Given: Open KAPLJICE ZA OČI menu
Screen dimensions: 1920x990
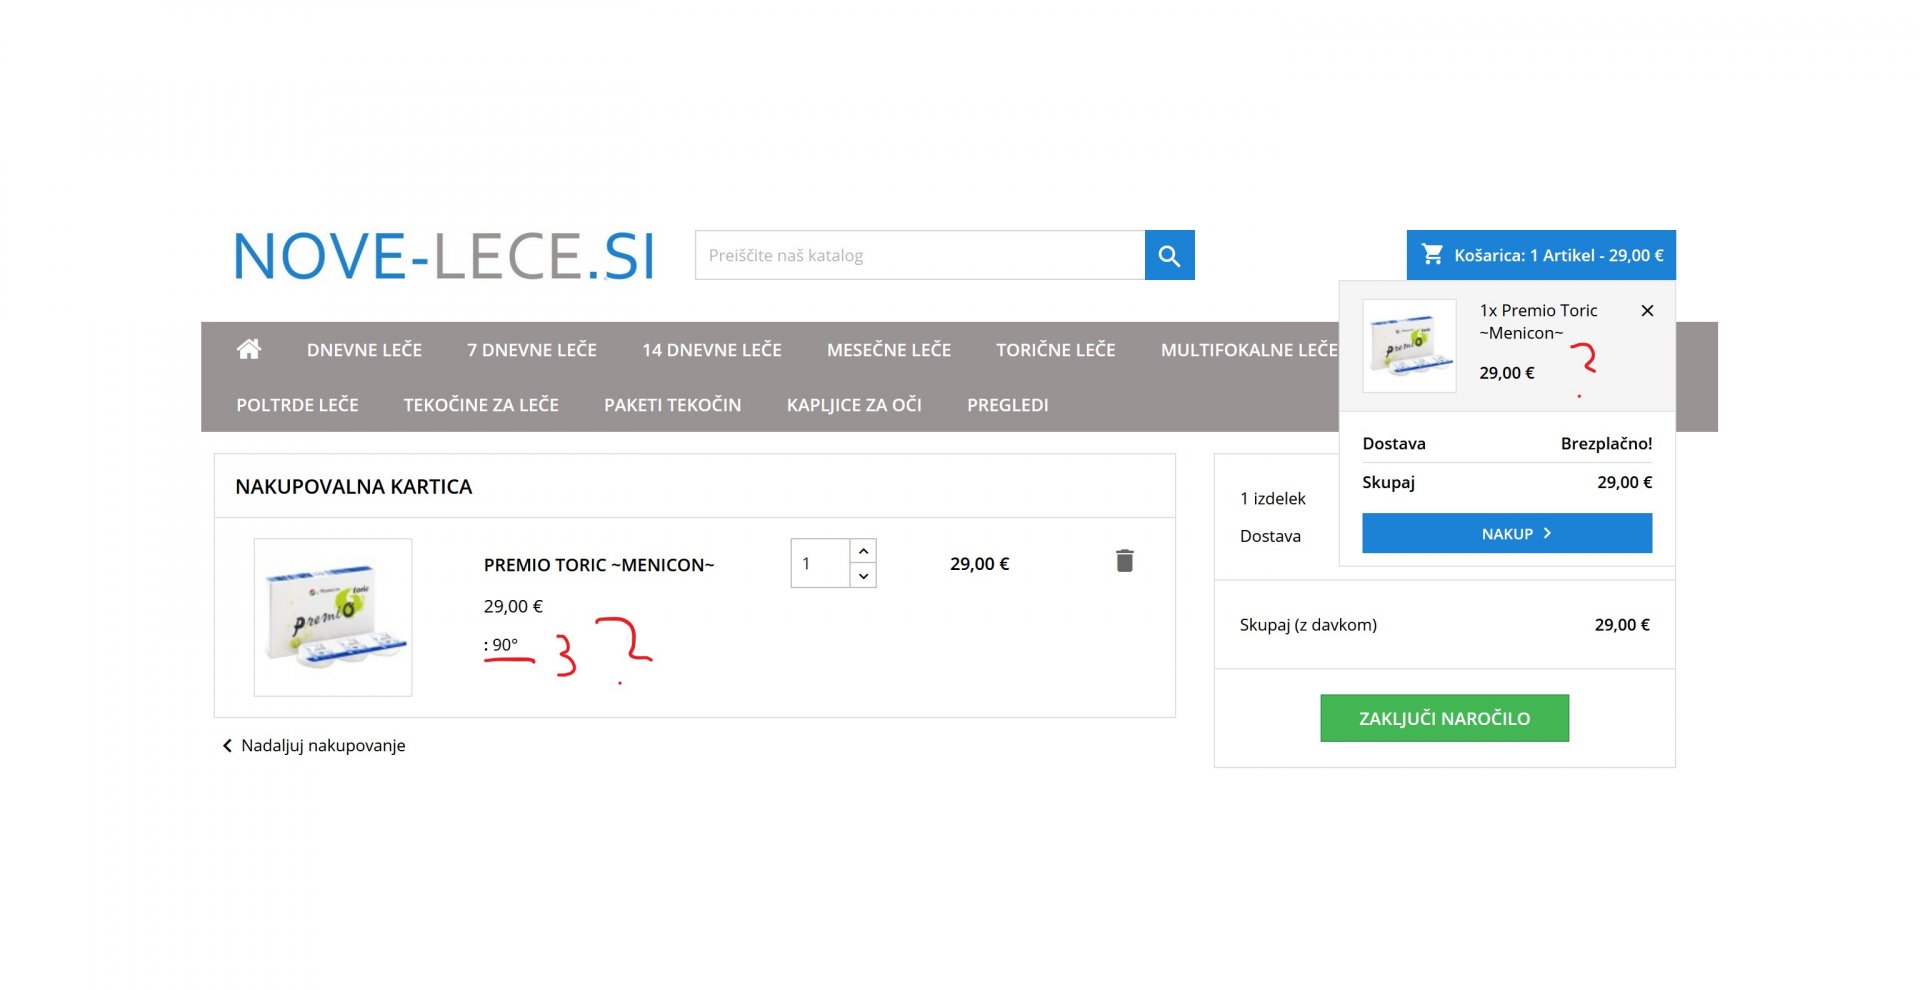Looking at the screenshot, I should click(x=854, y=405).
